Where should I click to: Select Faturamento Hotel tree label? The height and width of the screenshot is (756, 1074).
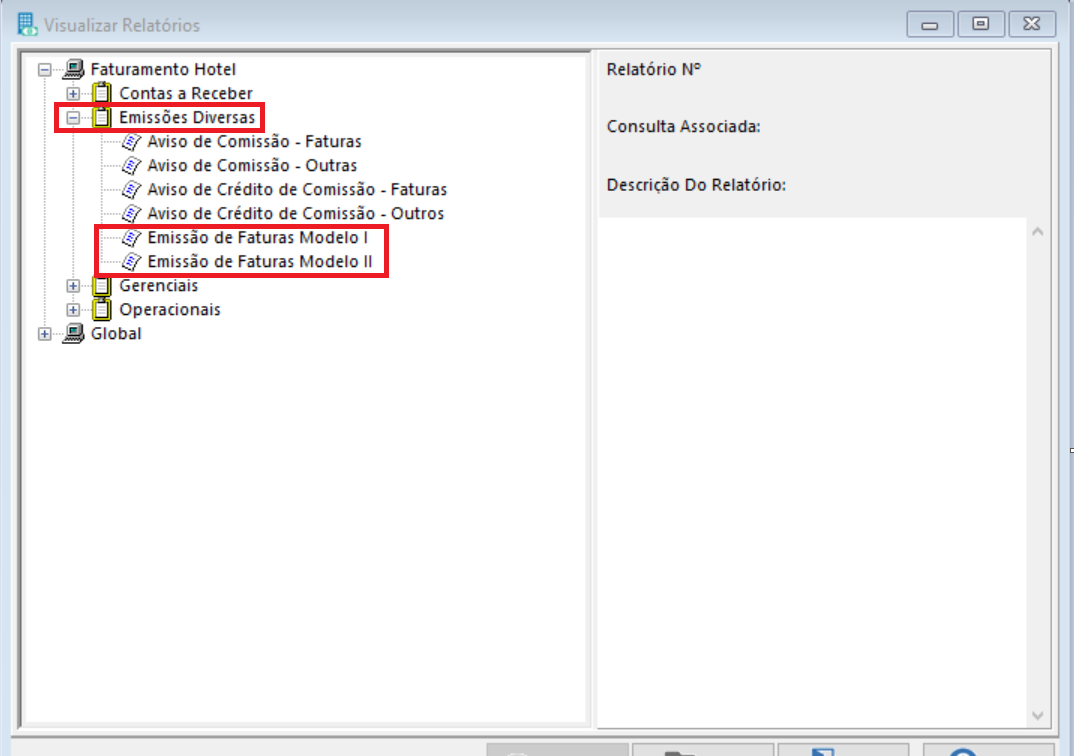163,69
